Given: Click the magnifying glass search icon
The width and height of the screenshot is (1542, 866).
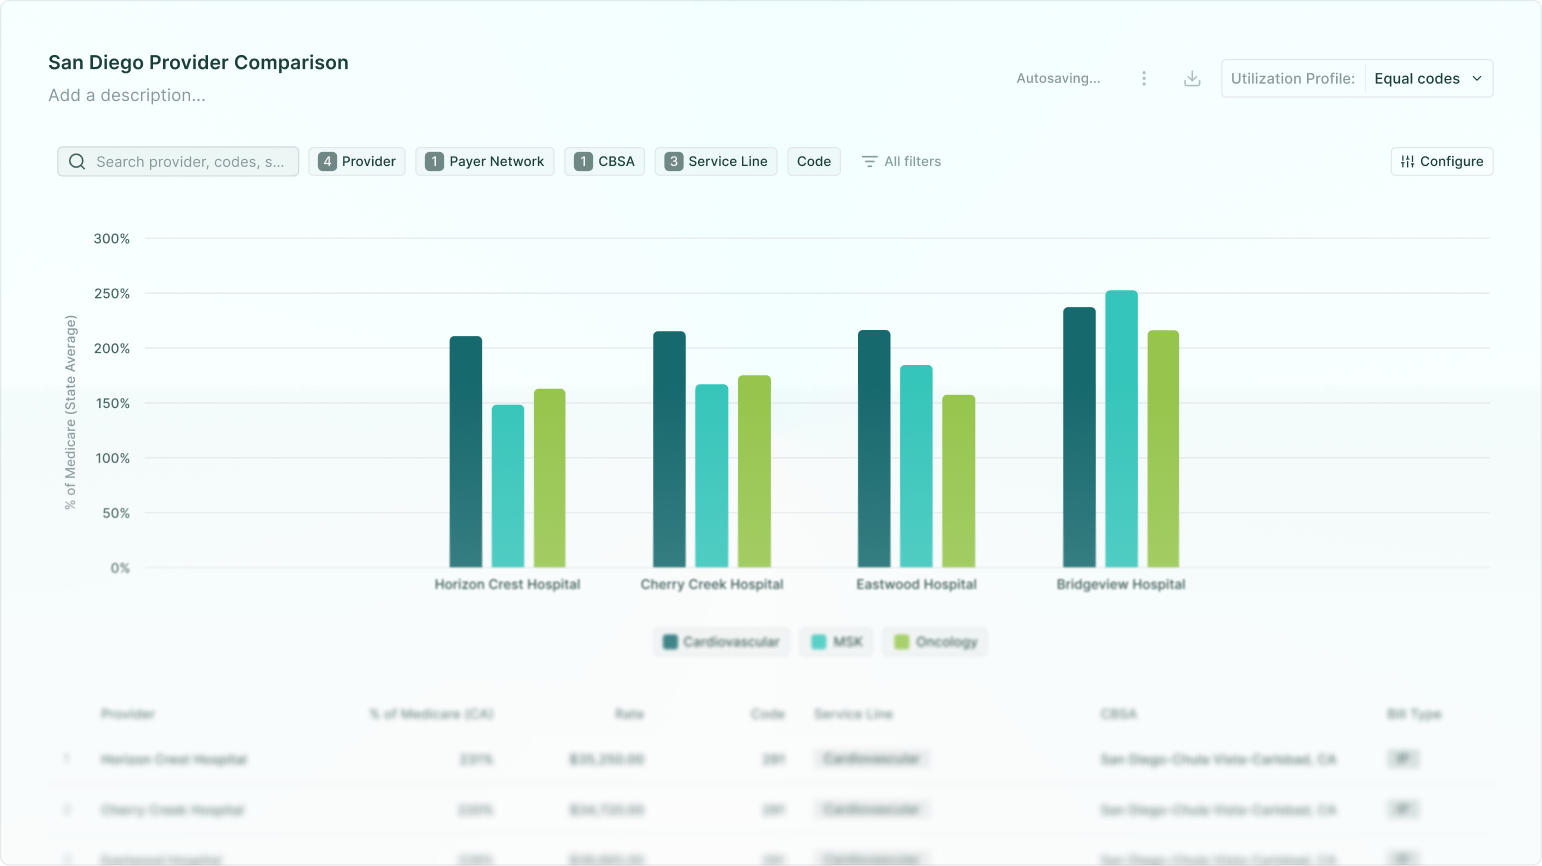Looking at the screenshot, I should [77, 161].
